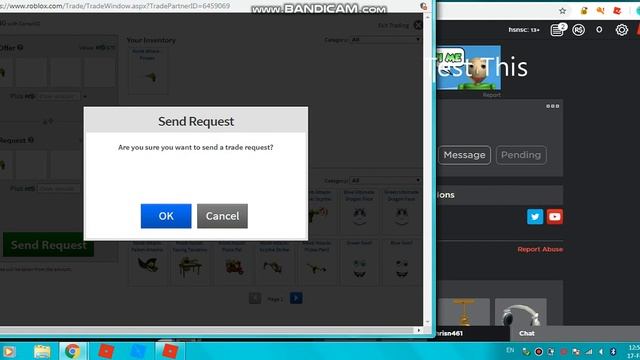Image resolution: width=640 pixels, height=360 pixels.
Task: Open the three-dots profile options menu
Action: 553,106
